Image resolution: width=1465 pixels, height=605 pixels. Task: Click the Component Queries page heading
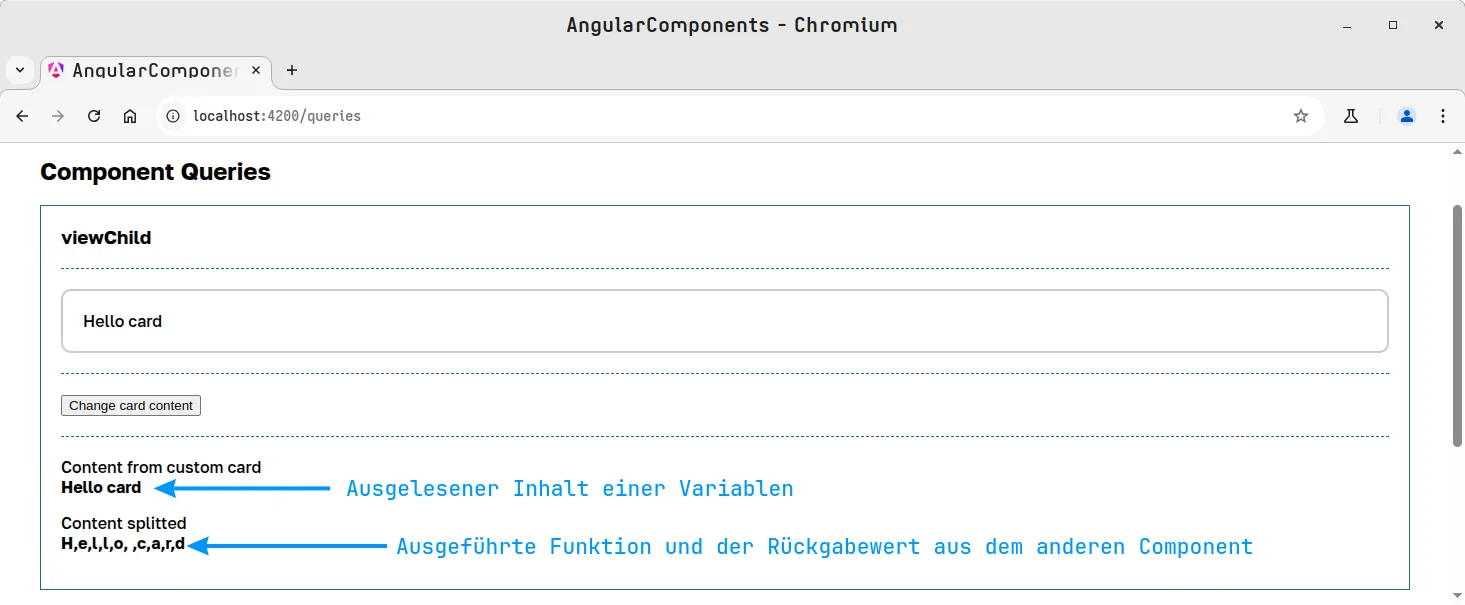(155, 172)
